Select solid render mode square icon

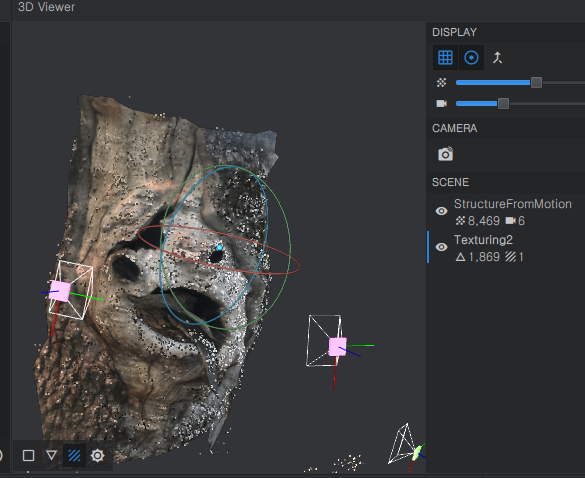pyautogui.click(x=28, y=455)
